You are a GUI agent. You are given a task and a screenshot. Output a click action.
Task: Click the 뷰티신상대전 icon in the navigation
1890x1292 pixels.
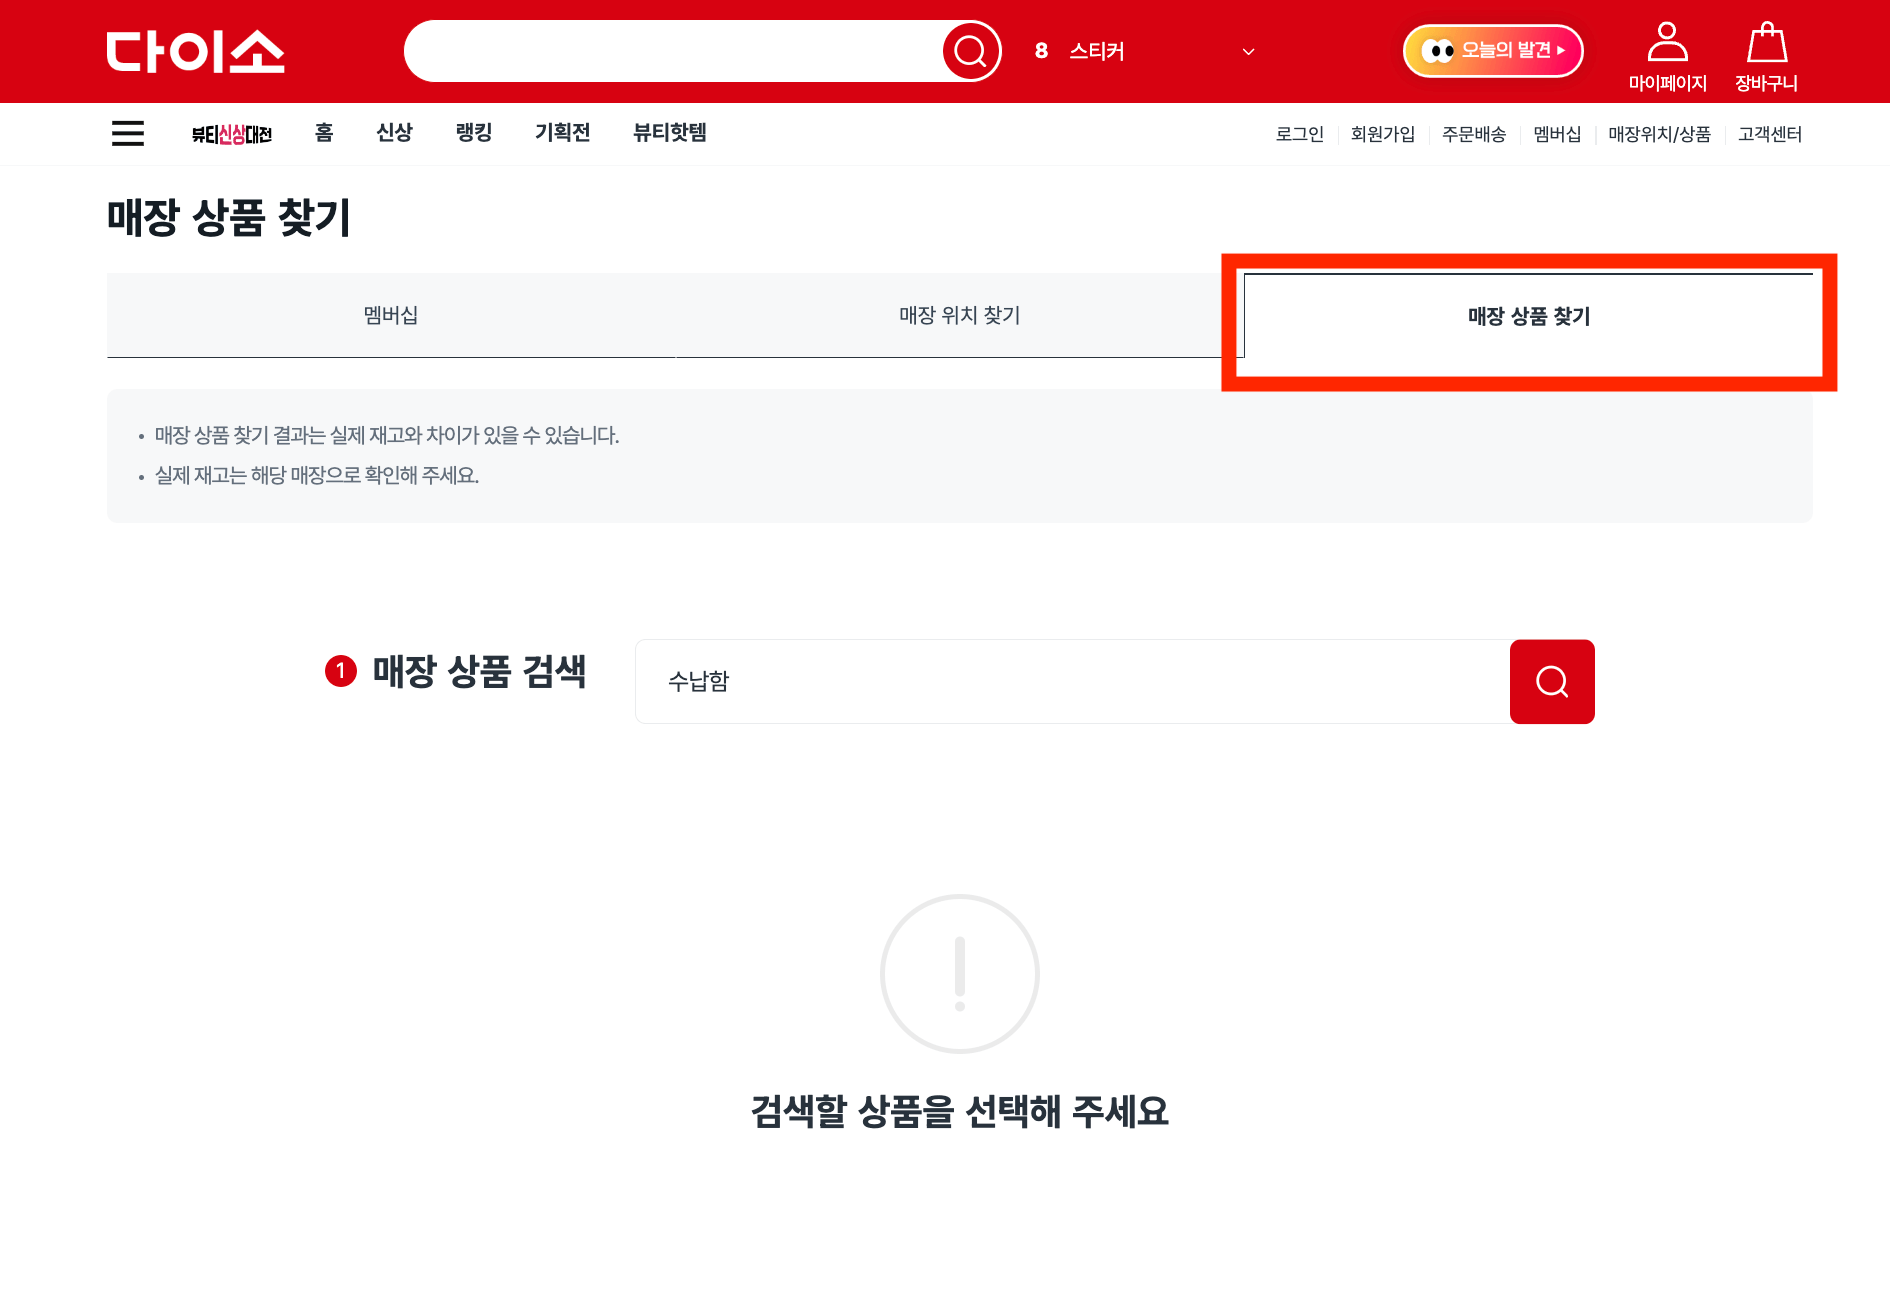coord(232,133)
